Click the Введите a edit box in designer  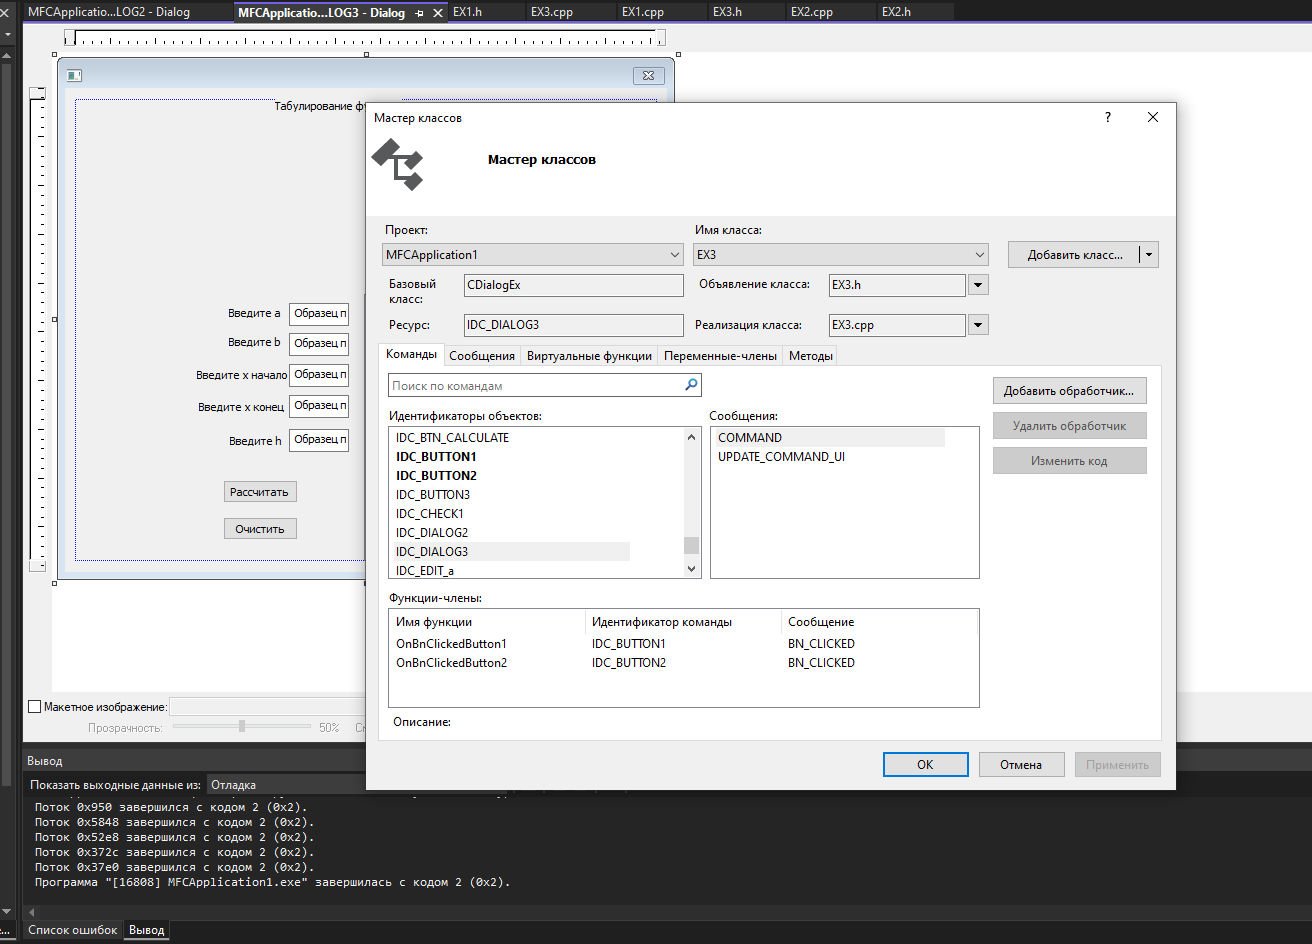click(319, 314)
